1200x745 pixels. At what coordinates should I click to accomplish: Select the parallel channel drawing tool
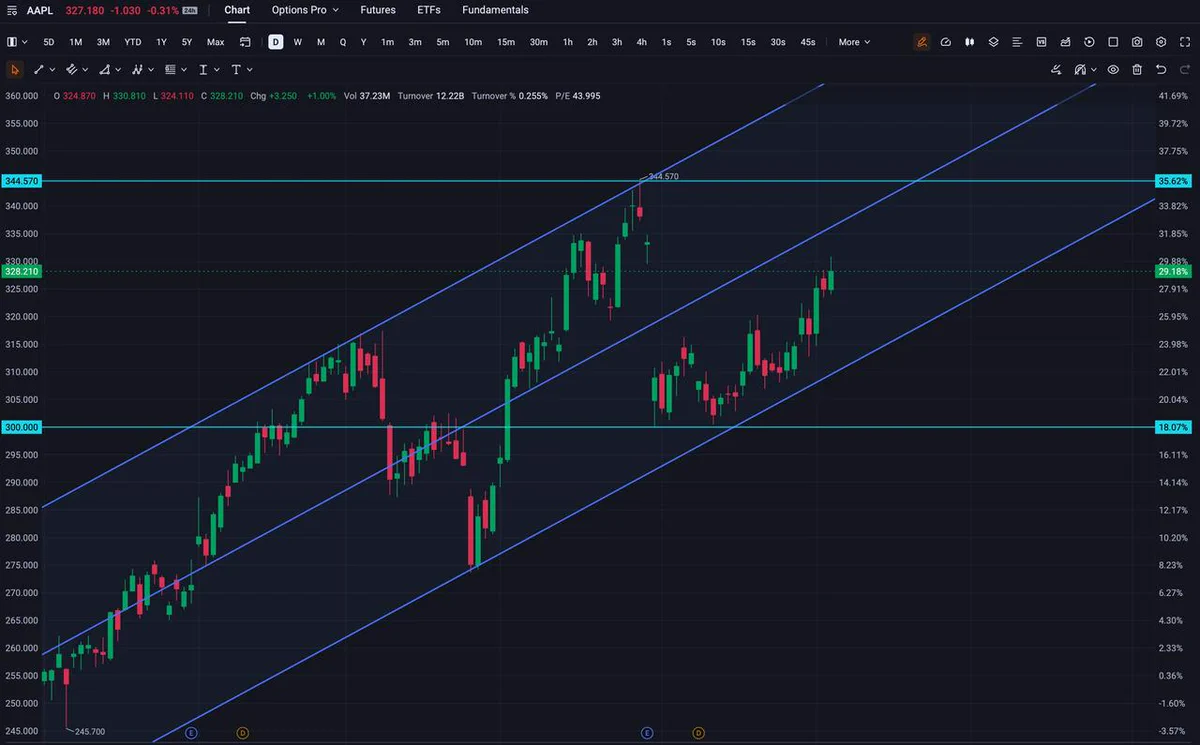[x=71, y=70]
